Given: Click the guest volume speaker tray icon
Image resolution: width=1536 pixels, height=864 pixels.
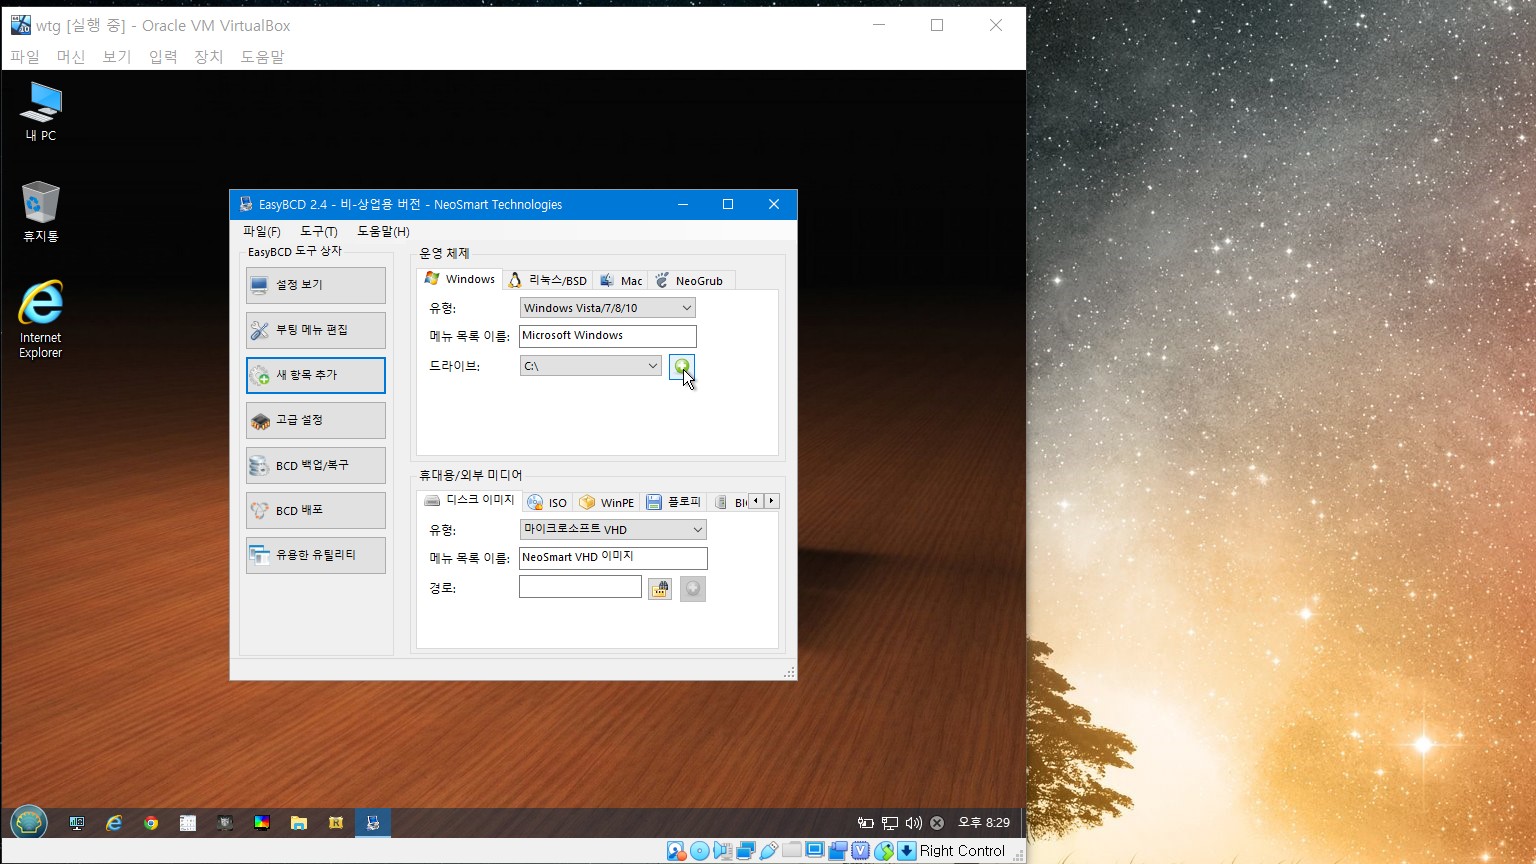Looking at the screenshot, I should point(913,823).
